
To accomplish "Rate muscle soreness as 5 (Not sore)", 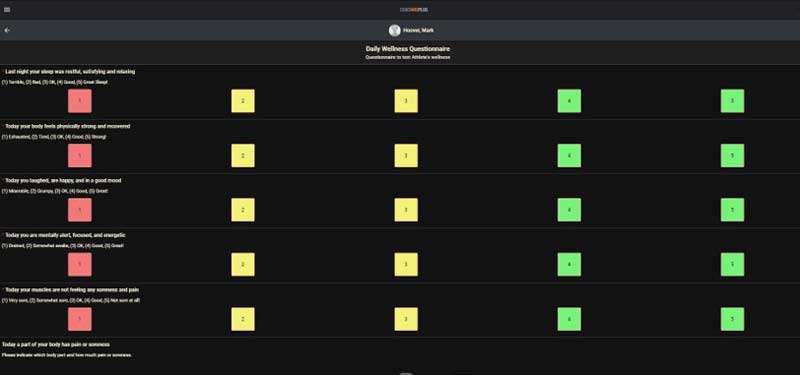I will pos(732,319).
